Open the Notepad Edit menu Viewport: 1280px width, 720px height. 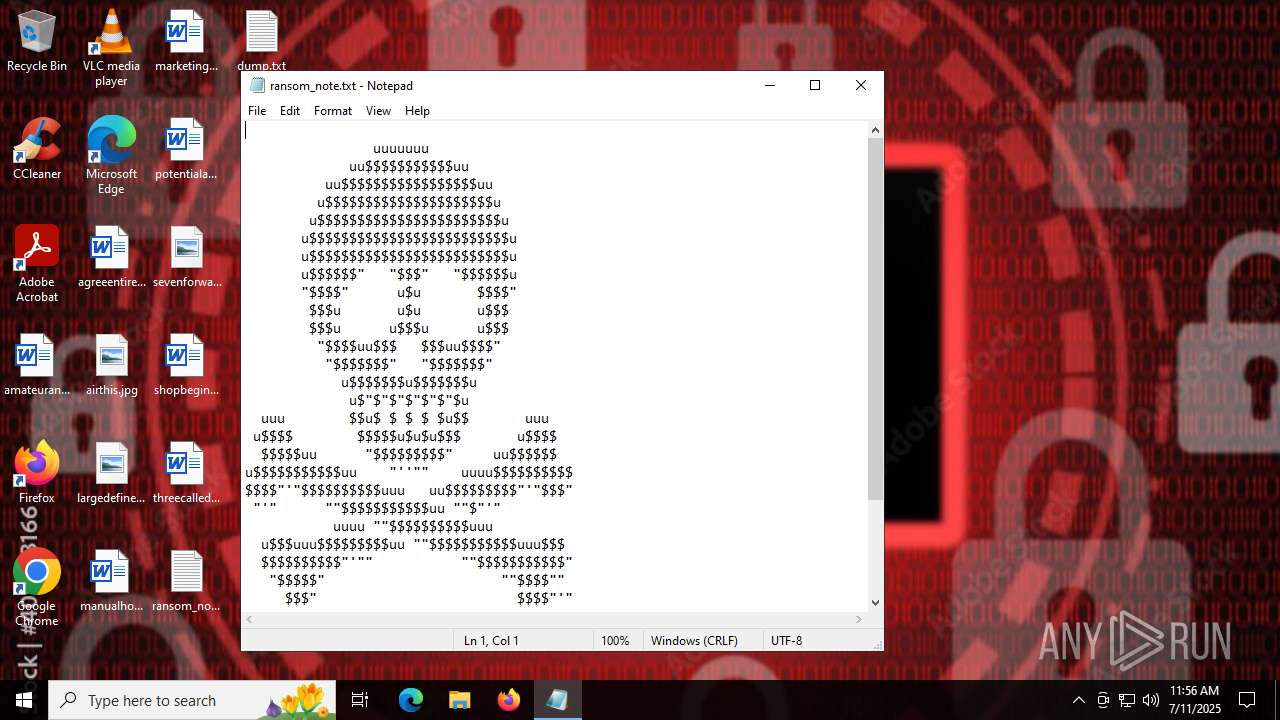coord(290,111)
